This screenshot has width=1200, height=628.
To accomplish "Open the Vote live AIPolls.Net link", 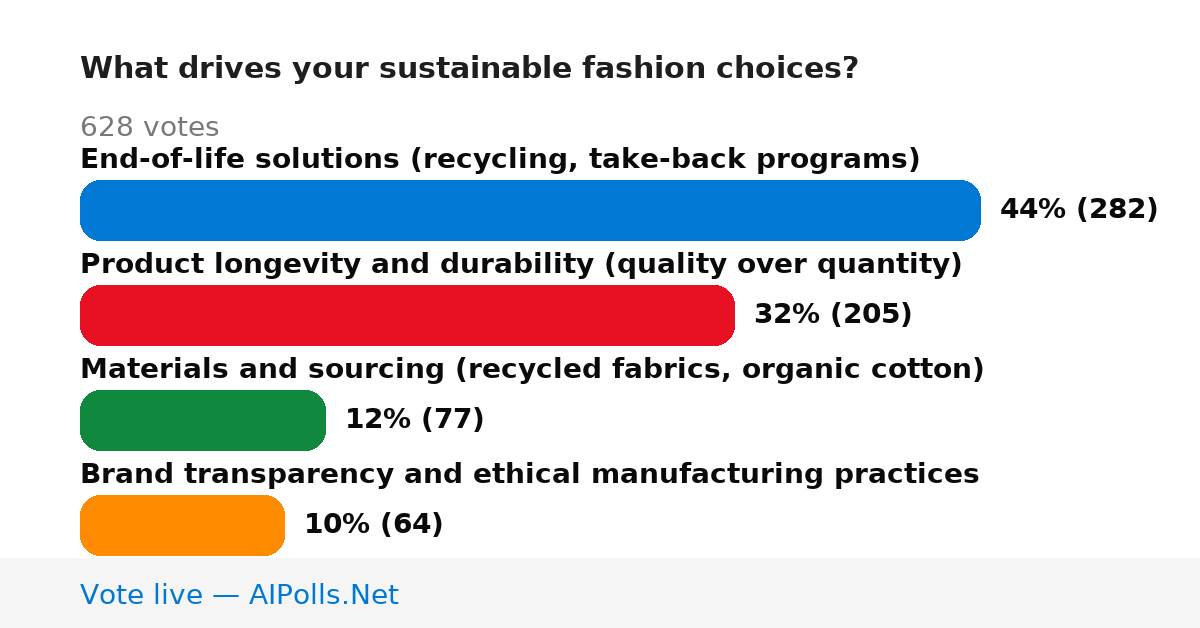I will pos(239,595).
